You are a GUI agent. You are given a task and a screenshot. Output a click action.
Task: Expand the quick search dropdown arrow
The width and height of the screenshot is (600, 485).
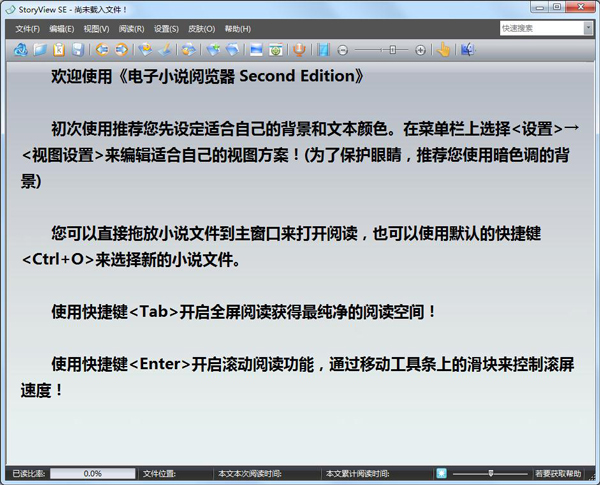tap(589, 28)
